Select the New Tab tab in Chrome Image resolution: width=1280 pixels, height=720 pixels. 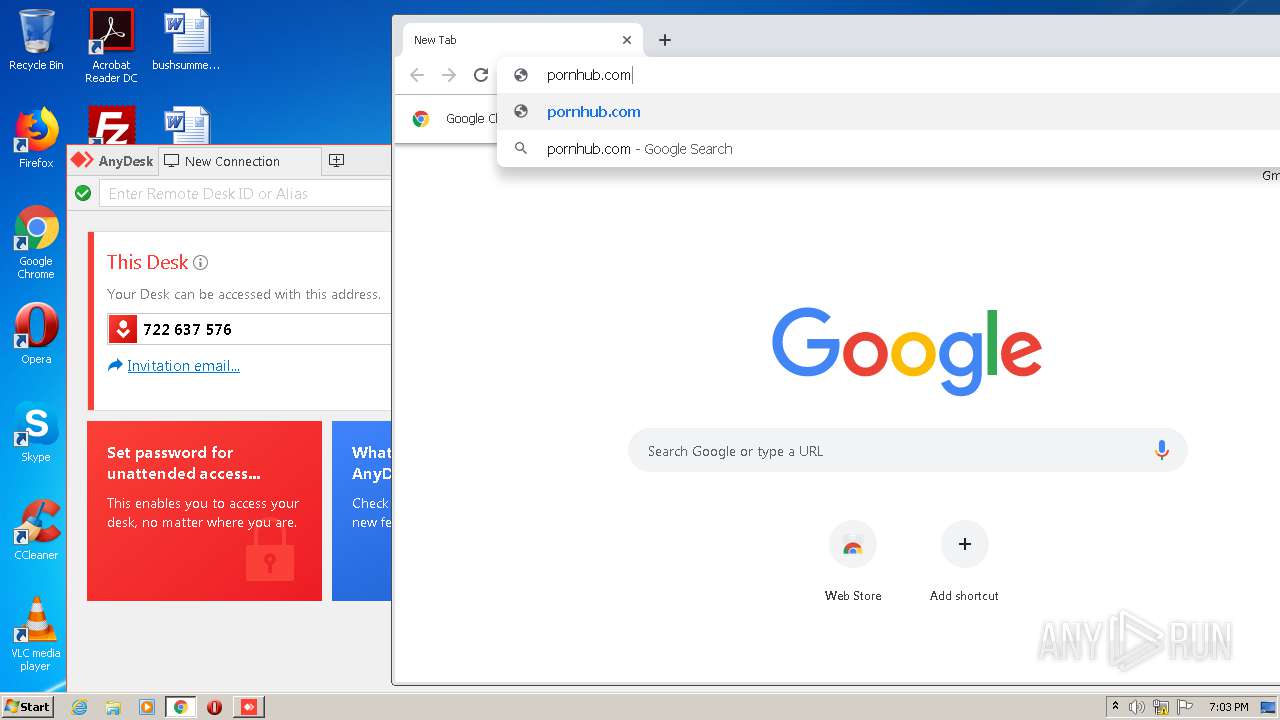(x=520, y=40)
